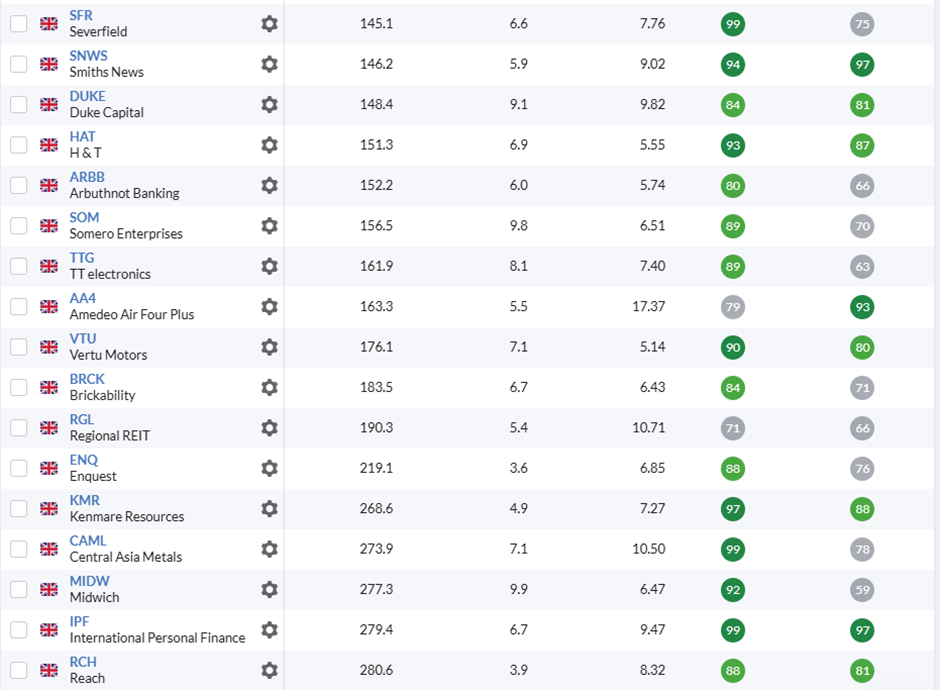Image resolution: width=940 pixels, height=690 pixels.
Task: Click the green 97 badge in Smiths News row
Action: click(862, 65)
